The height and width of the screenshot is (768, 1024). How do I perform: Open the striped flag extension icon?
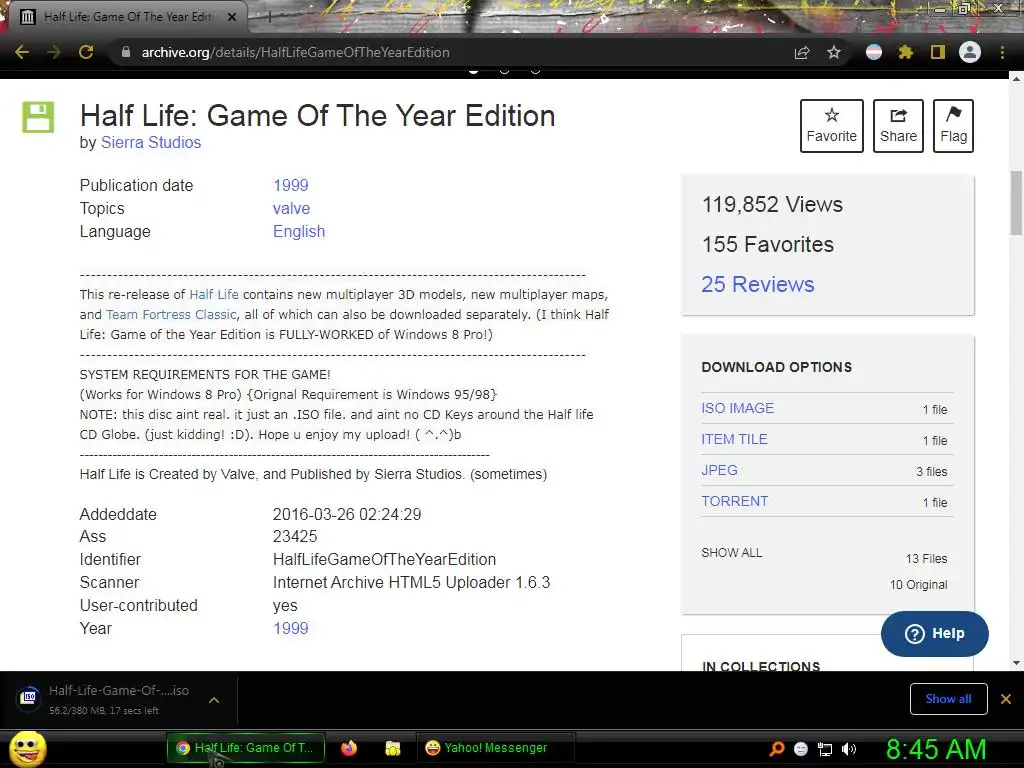pos(874,52)
